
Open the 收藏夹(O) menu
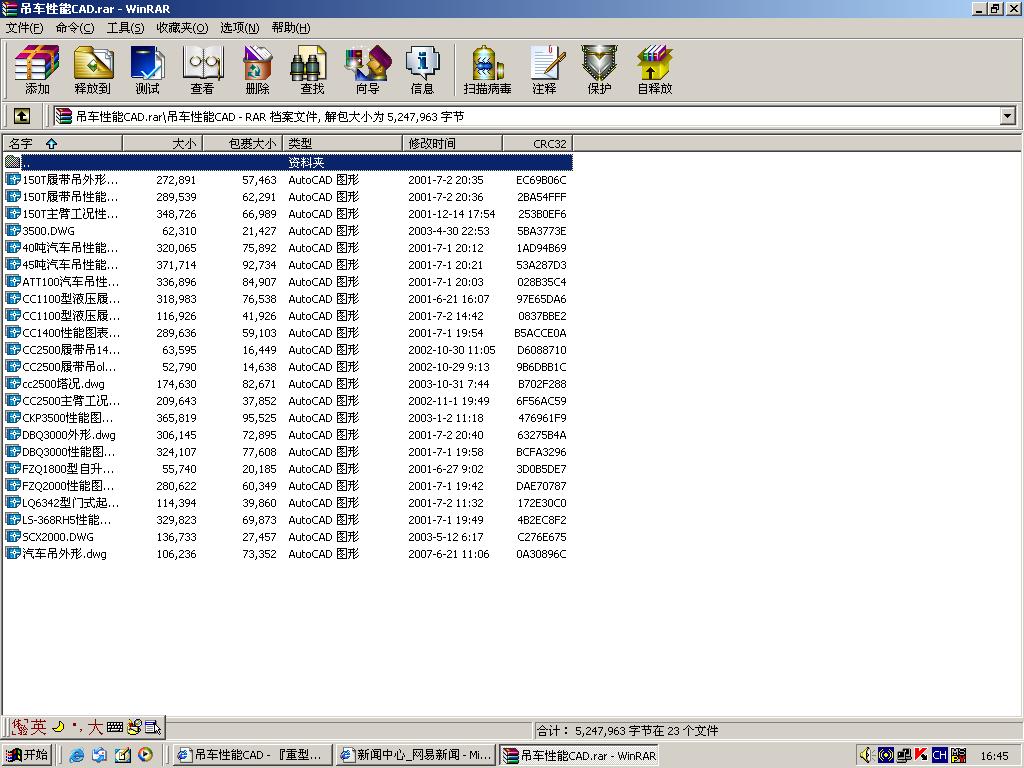pyautogui.click(x=182, y=27)
